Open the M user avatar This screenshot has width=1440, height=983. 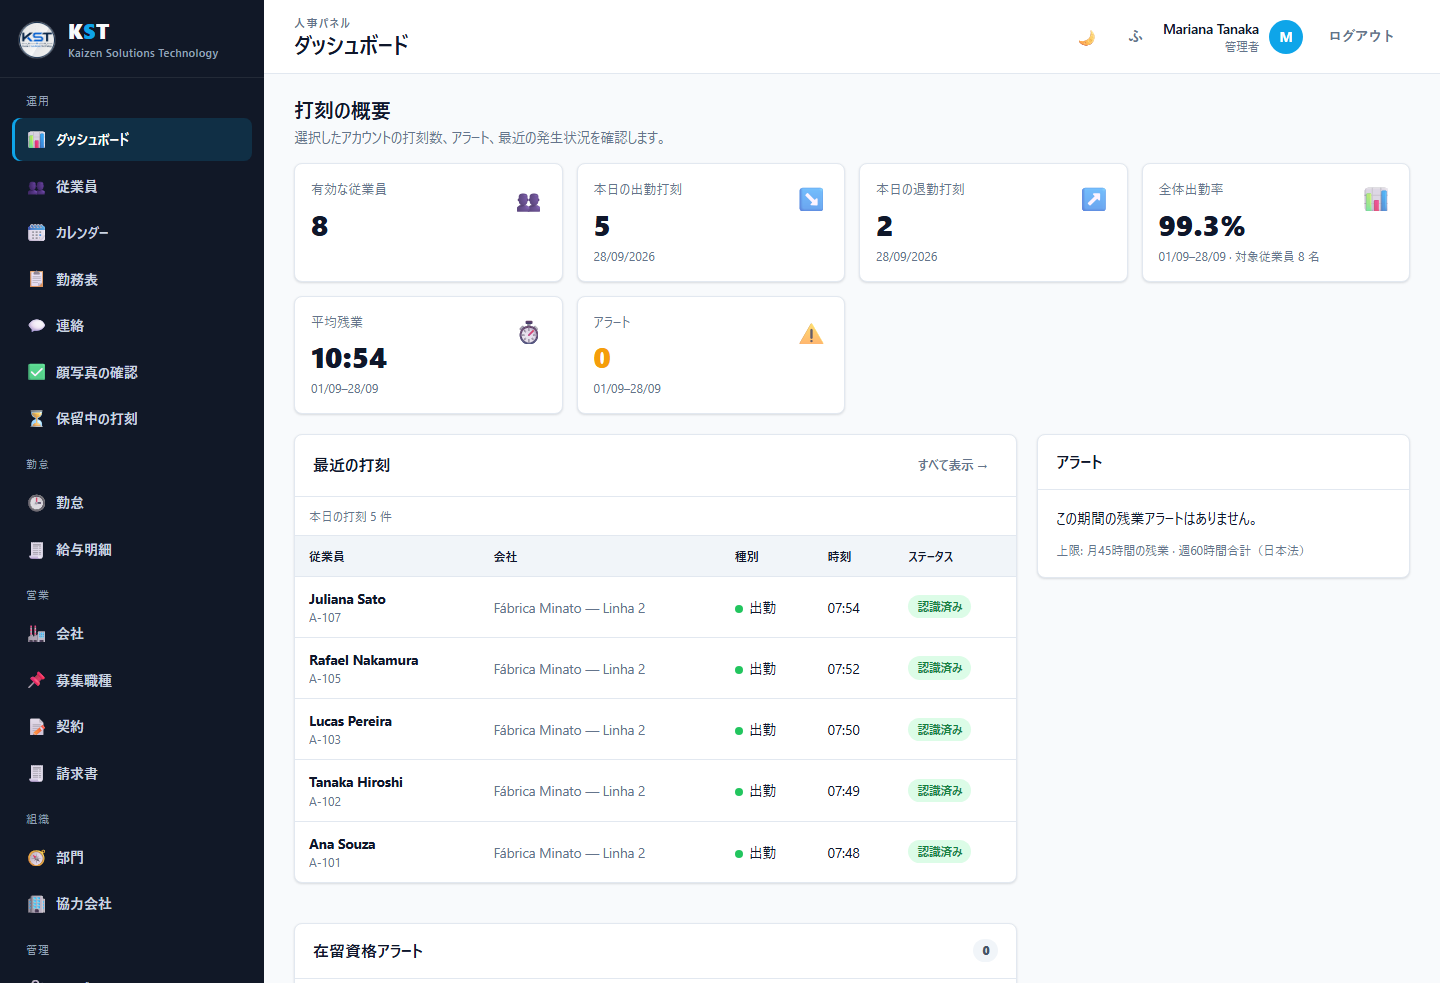pos(1286,37)
